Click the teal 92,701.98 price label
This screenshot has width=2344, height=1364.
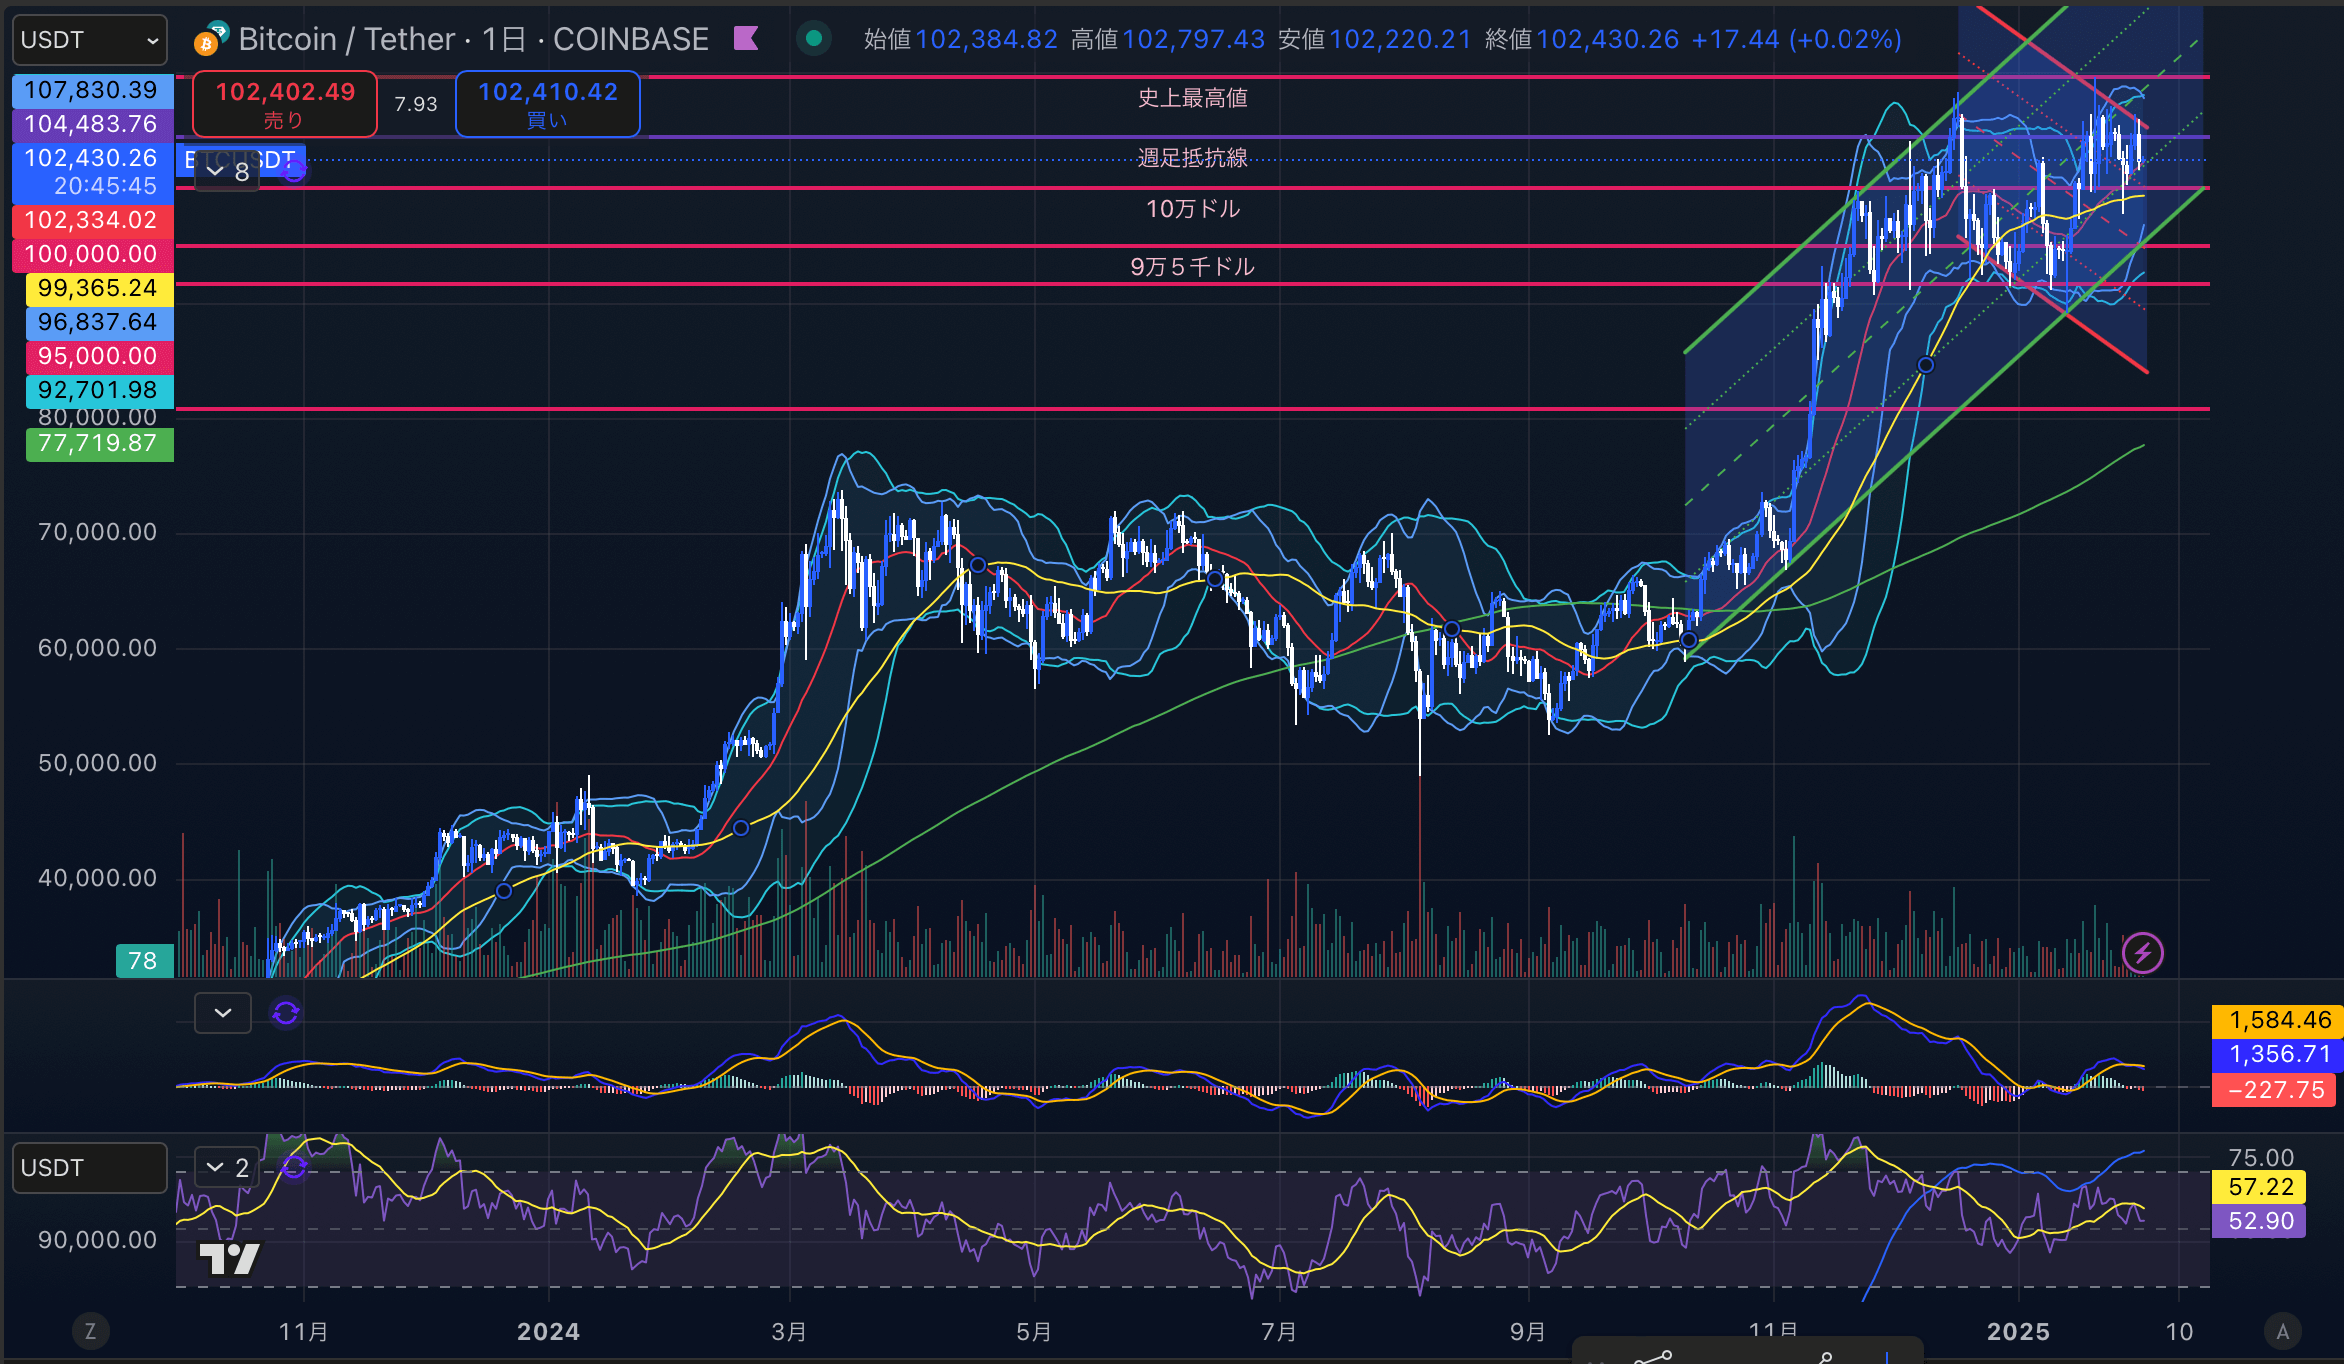tap(99, 390)
